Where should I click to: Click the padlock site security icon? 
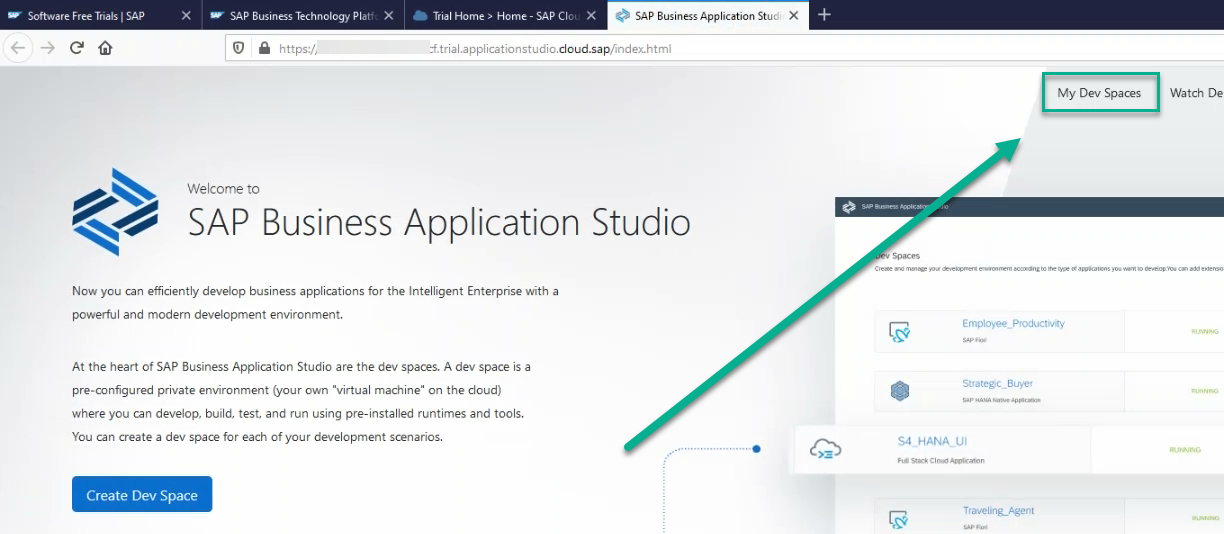264,48
